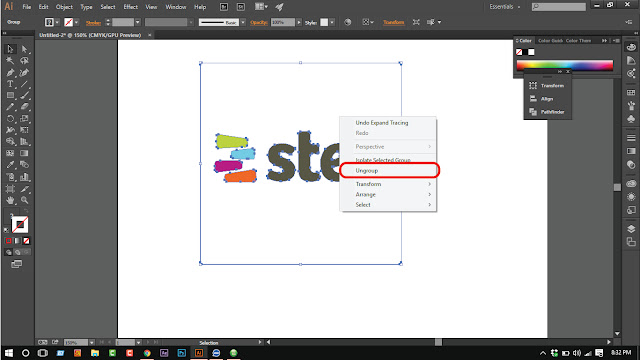Open the fill color dropdown in control bar
Image resolution: width=640 pixels, height=360 pixels.
point(57,22)
